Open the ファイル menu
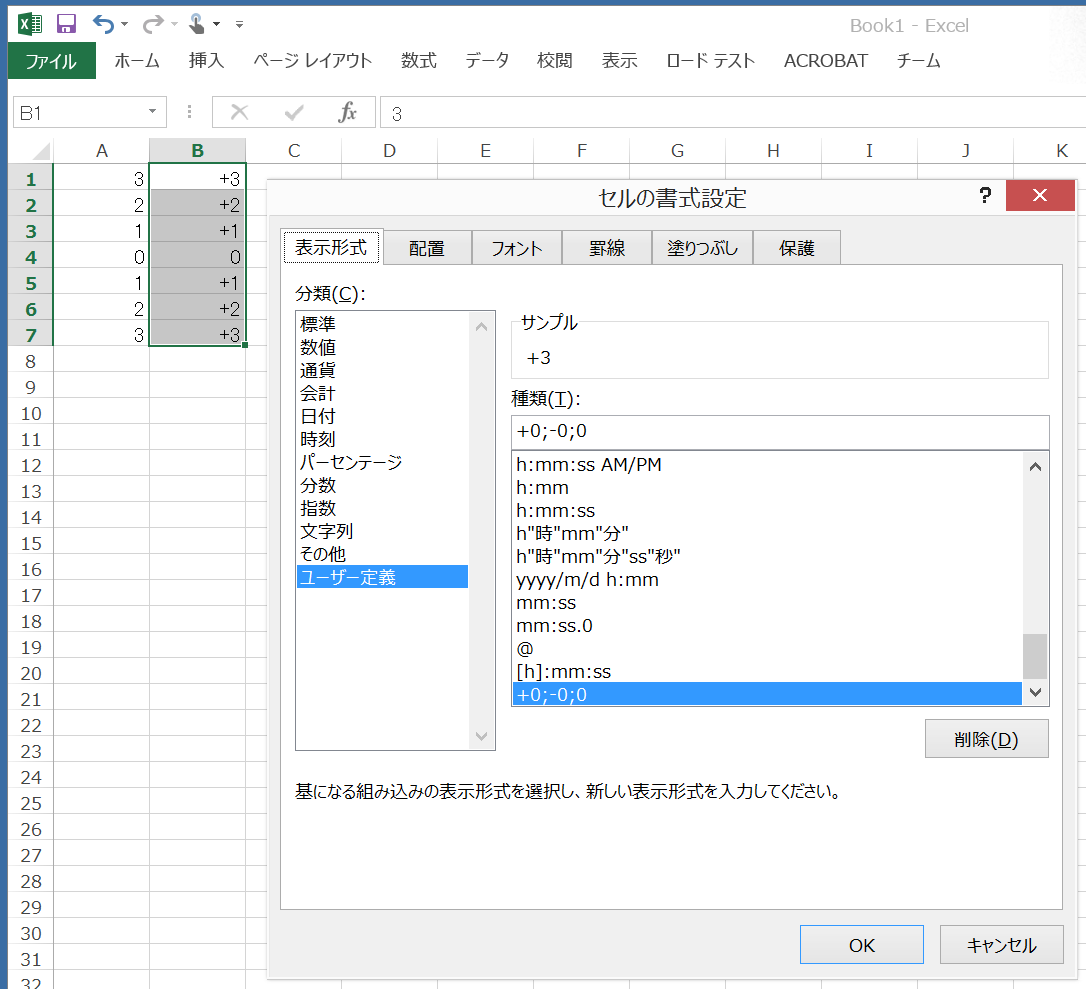Viewport: 1086px width, 989px height. coord(51,61)
